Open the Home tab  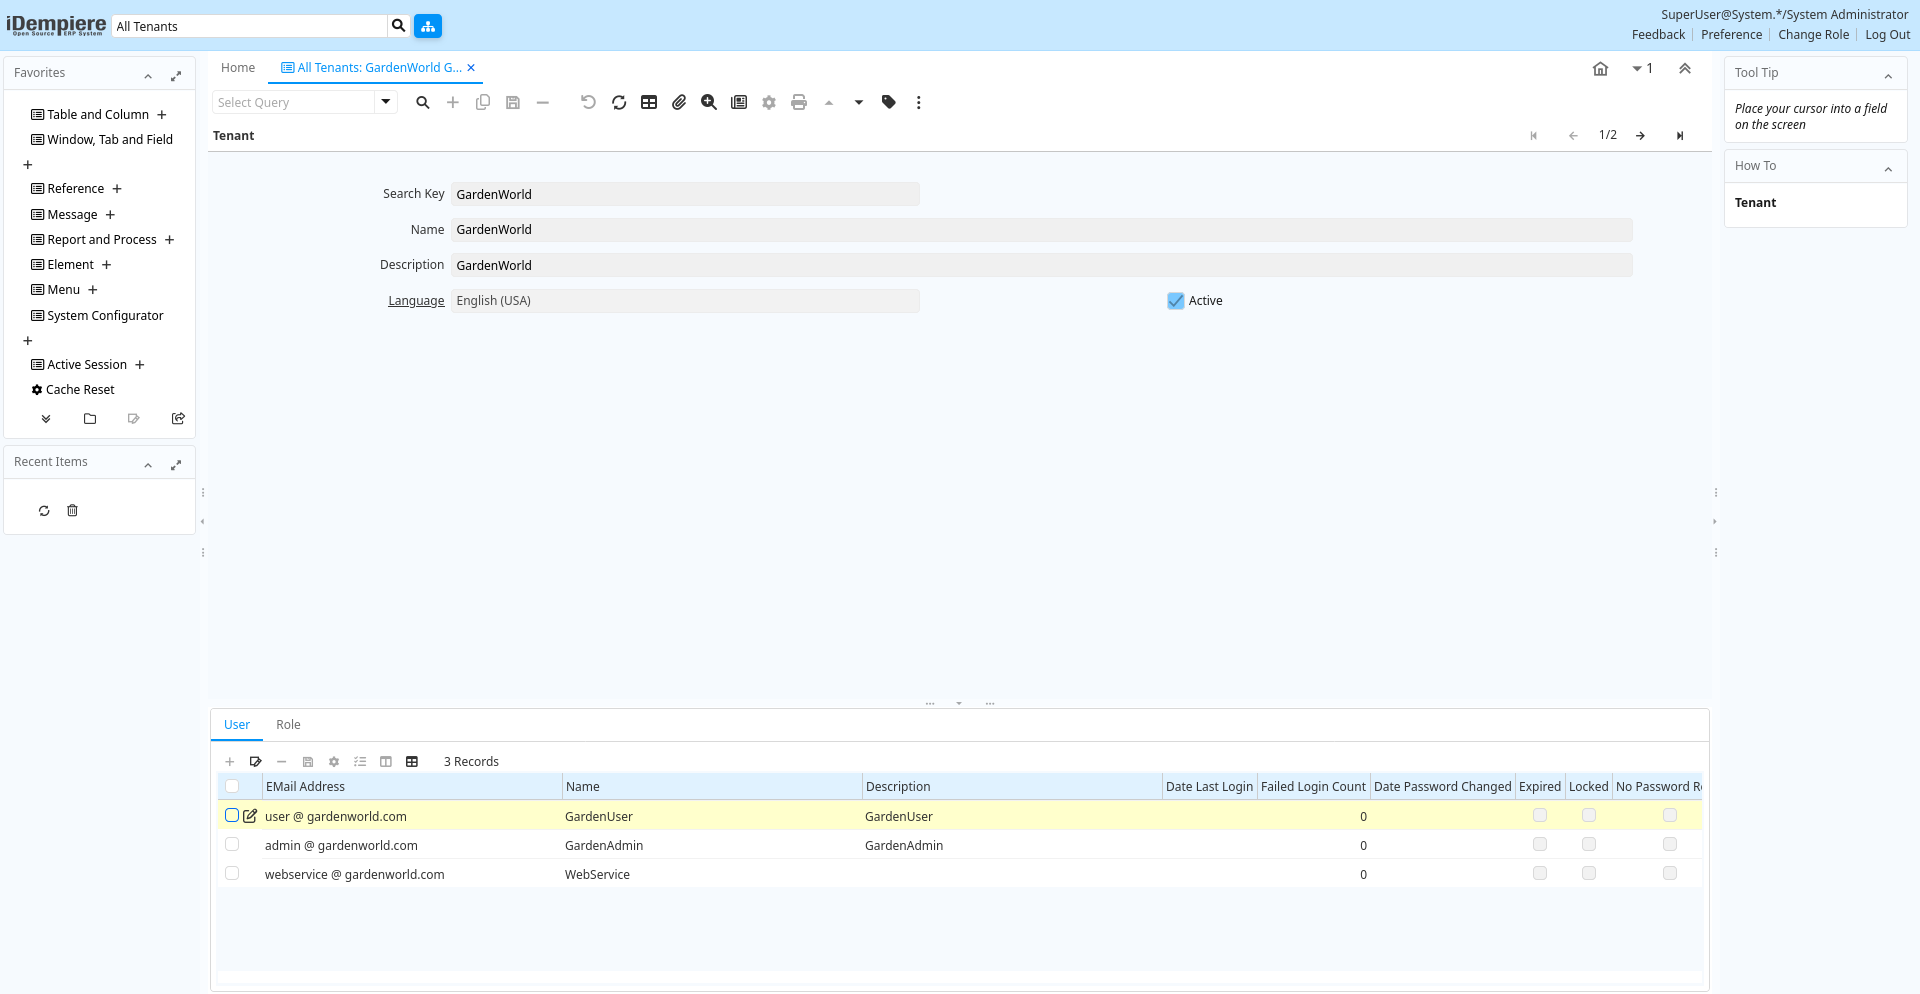[x=238, y=68]
